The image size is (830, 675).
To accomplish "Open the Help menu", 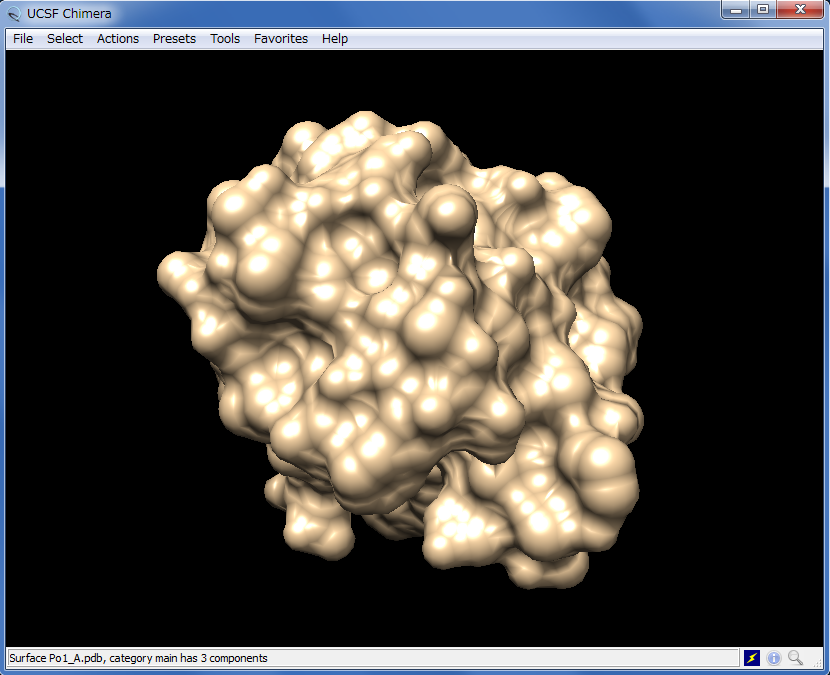I will coord(335,39).
